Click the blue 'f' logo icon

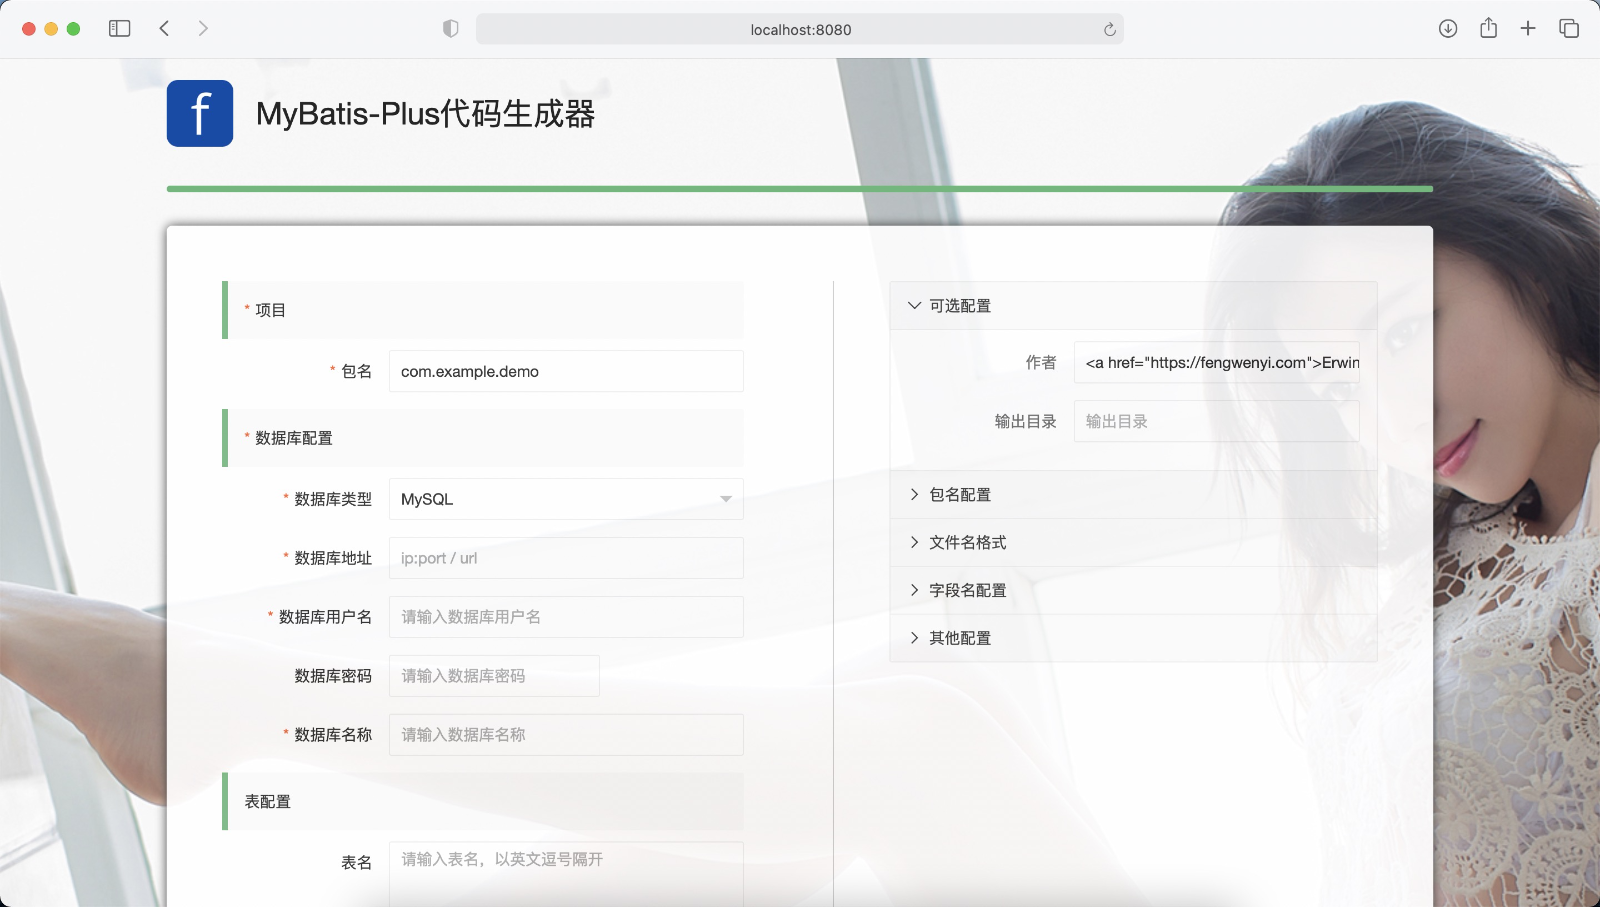tap(199, 113)
